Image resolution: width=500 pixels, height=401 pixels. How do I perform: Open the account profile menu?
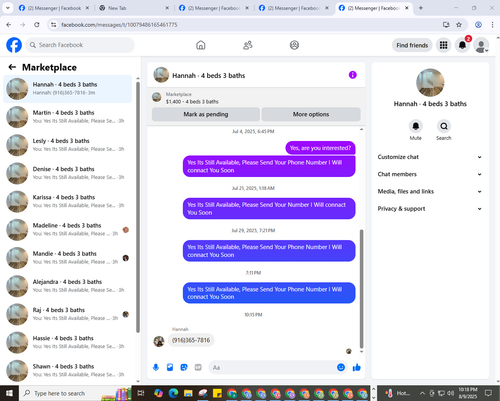point(481,45)
